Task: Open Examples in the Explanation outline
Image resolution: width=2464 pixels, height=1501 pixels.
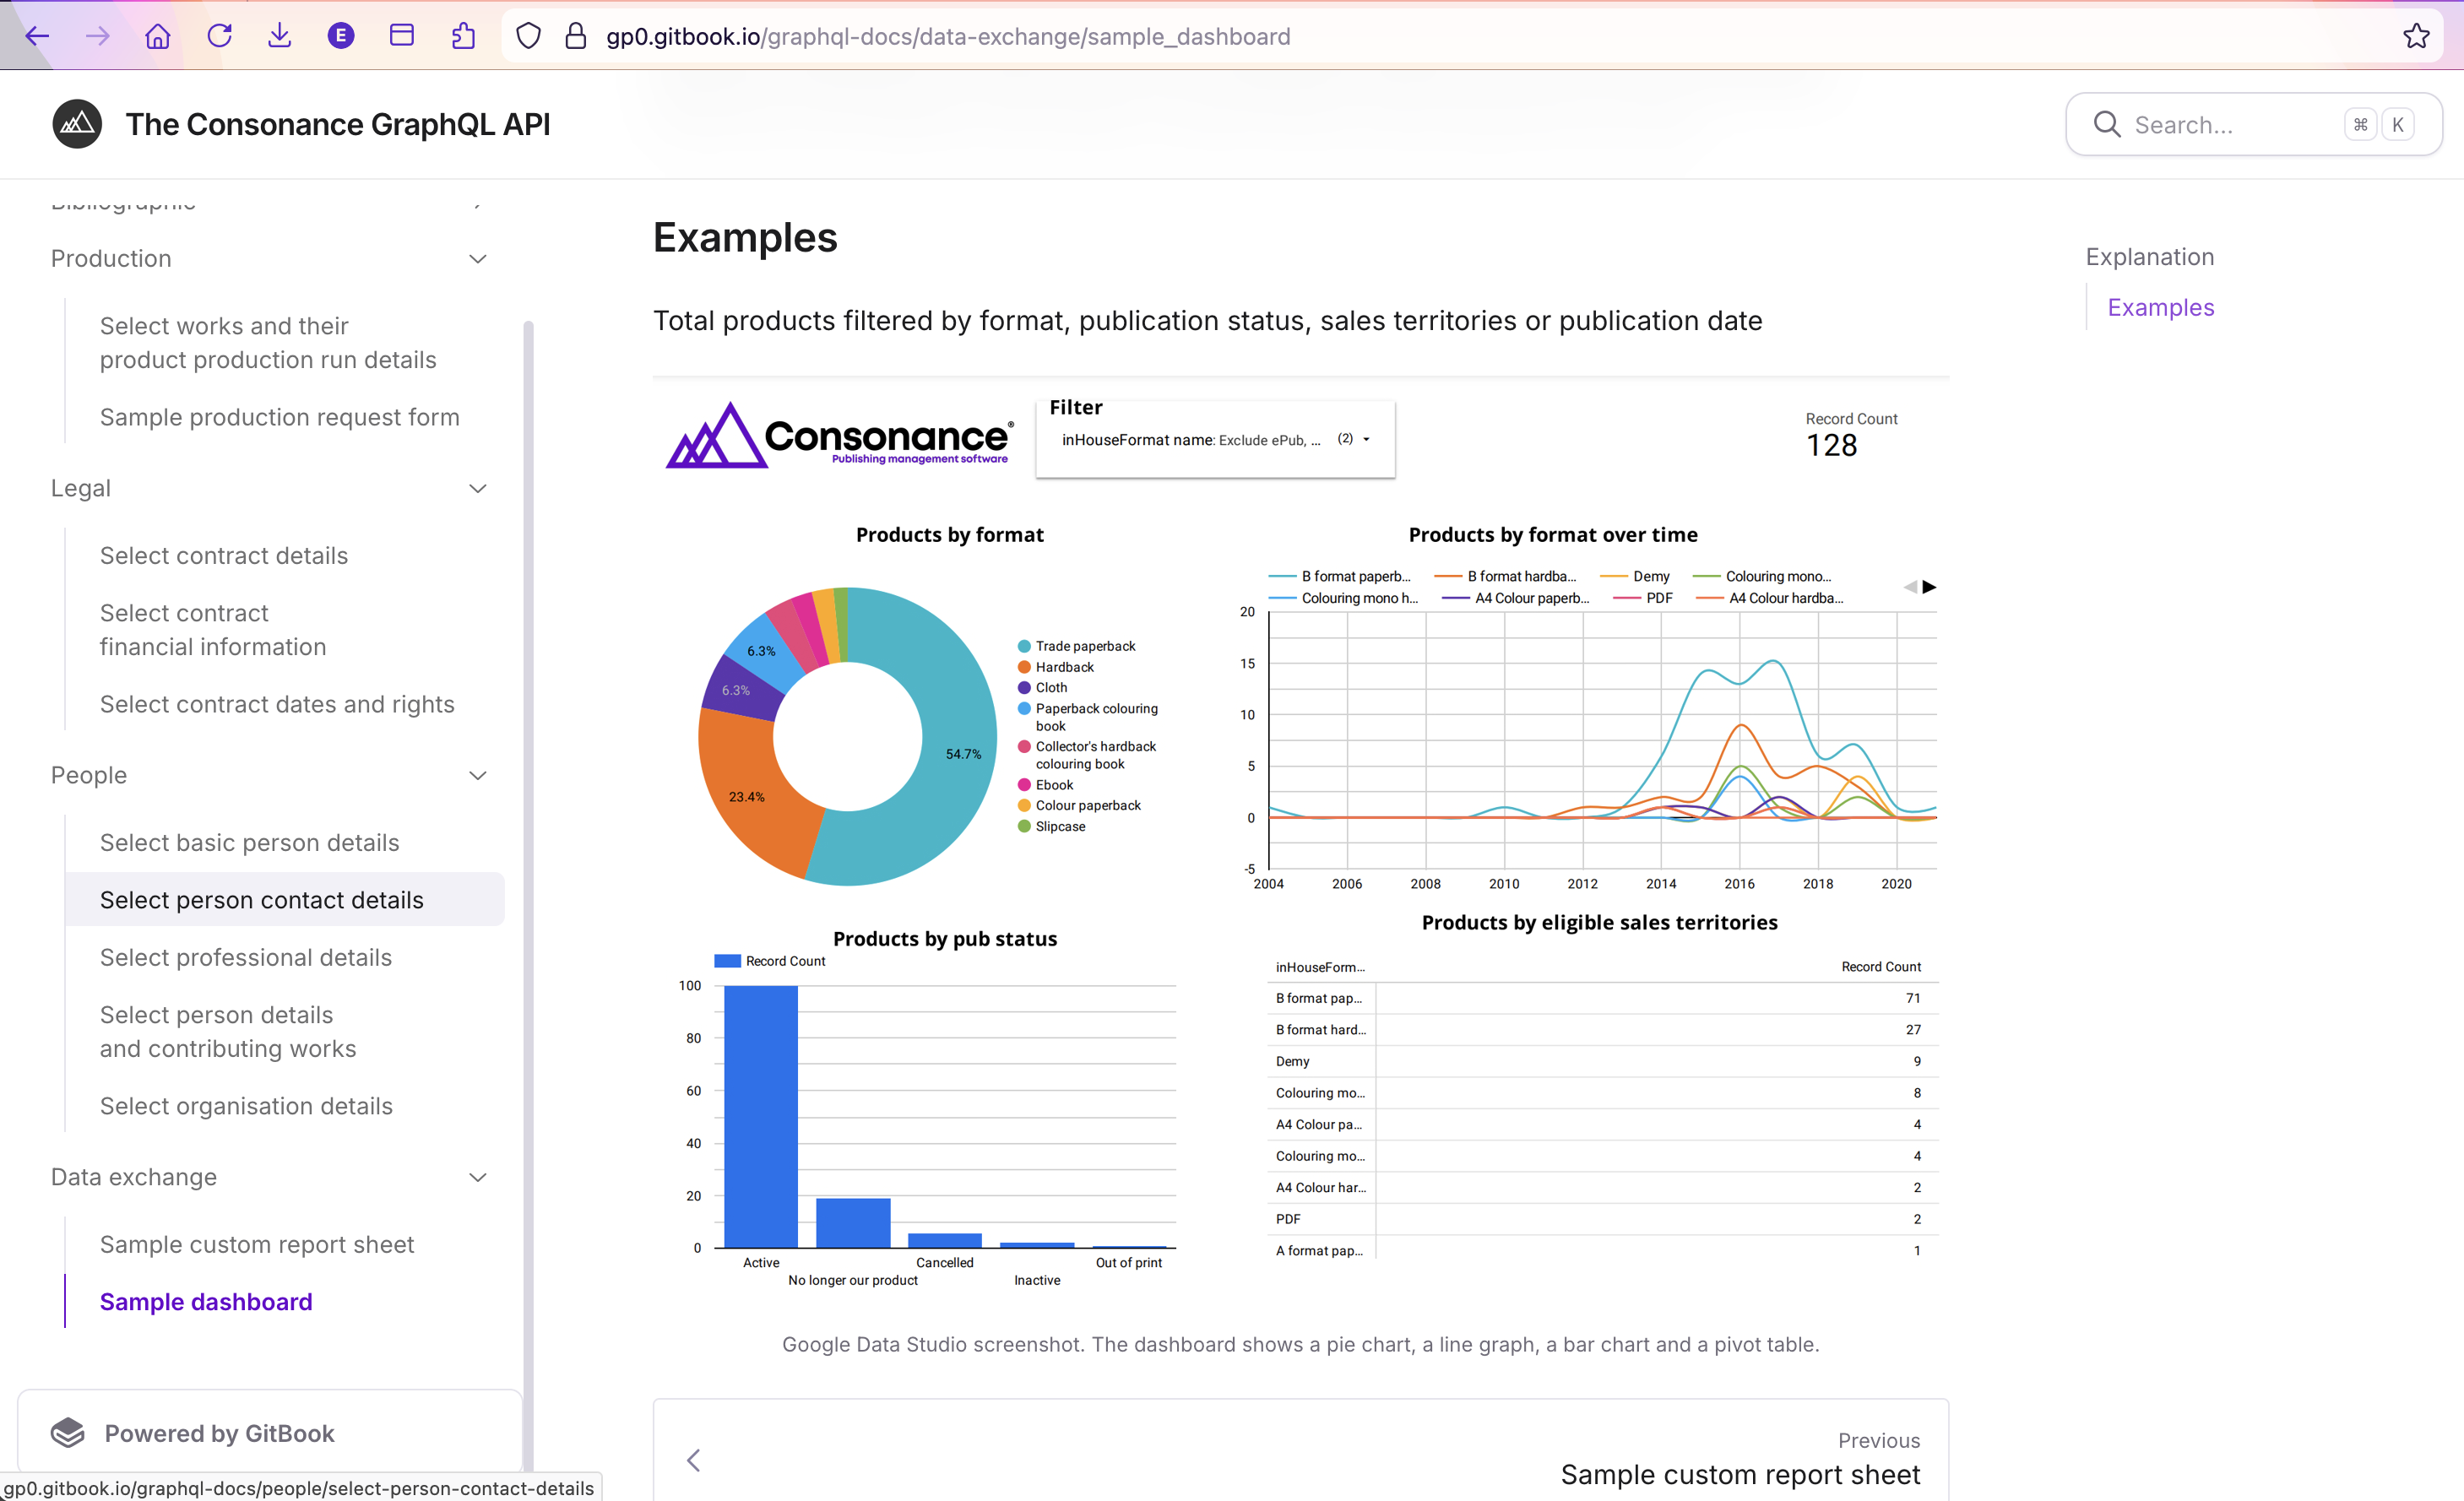Action: (x=2160, y=307)
